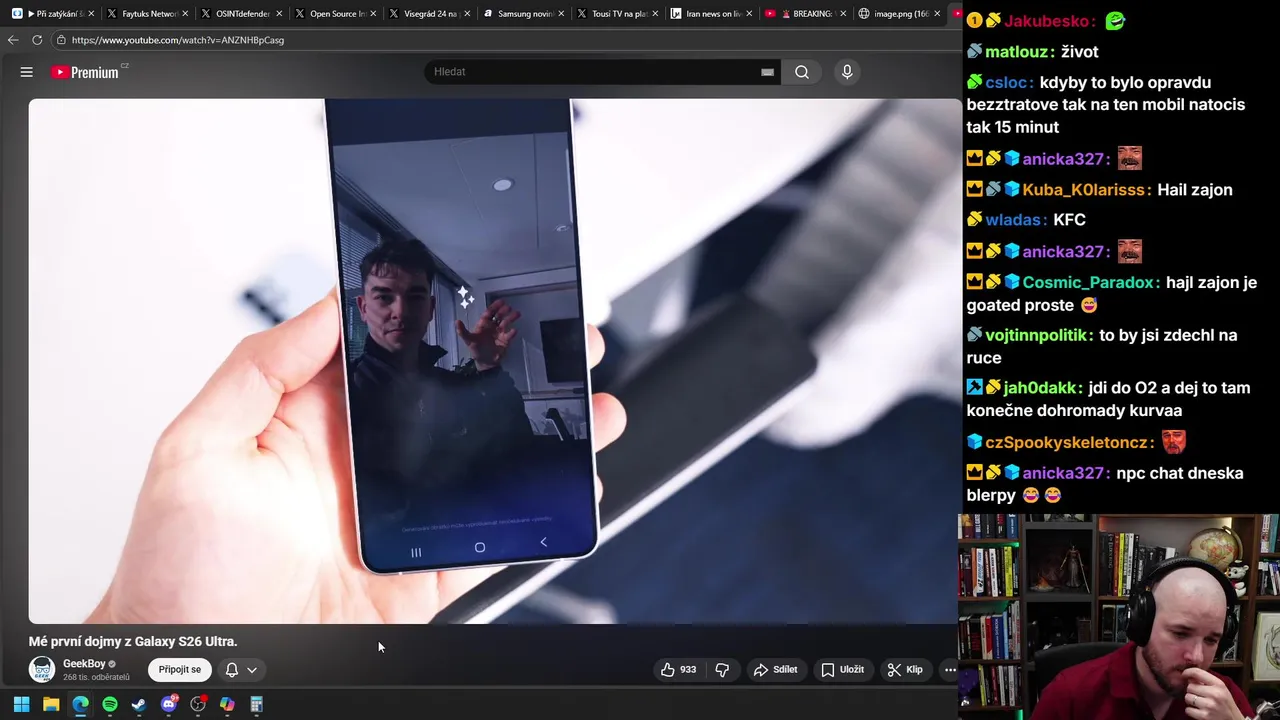Open more actions three-dot menu
The height and width of the screenshot is (720, 1280).
point(950,670)
